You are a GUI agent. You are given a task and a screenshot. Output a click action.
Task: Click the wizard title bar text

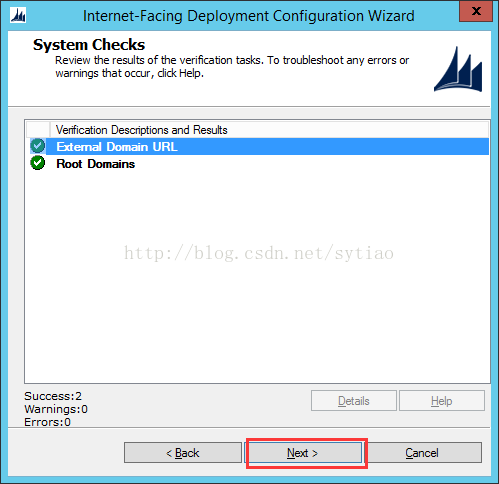(x=249, y=16)
